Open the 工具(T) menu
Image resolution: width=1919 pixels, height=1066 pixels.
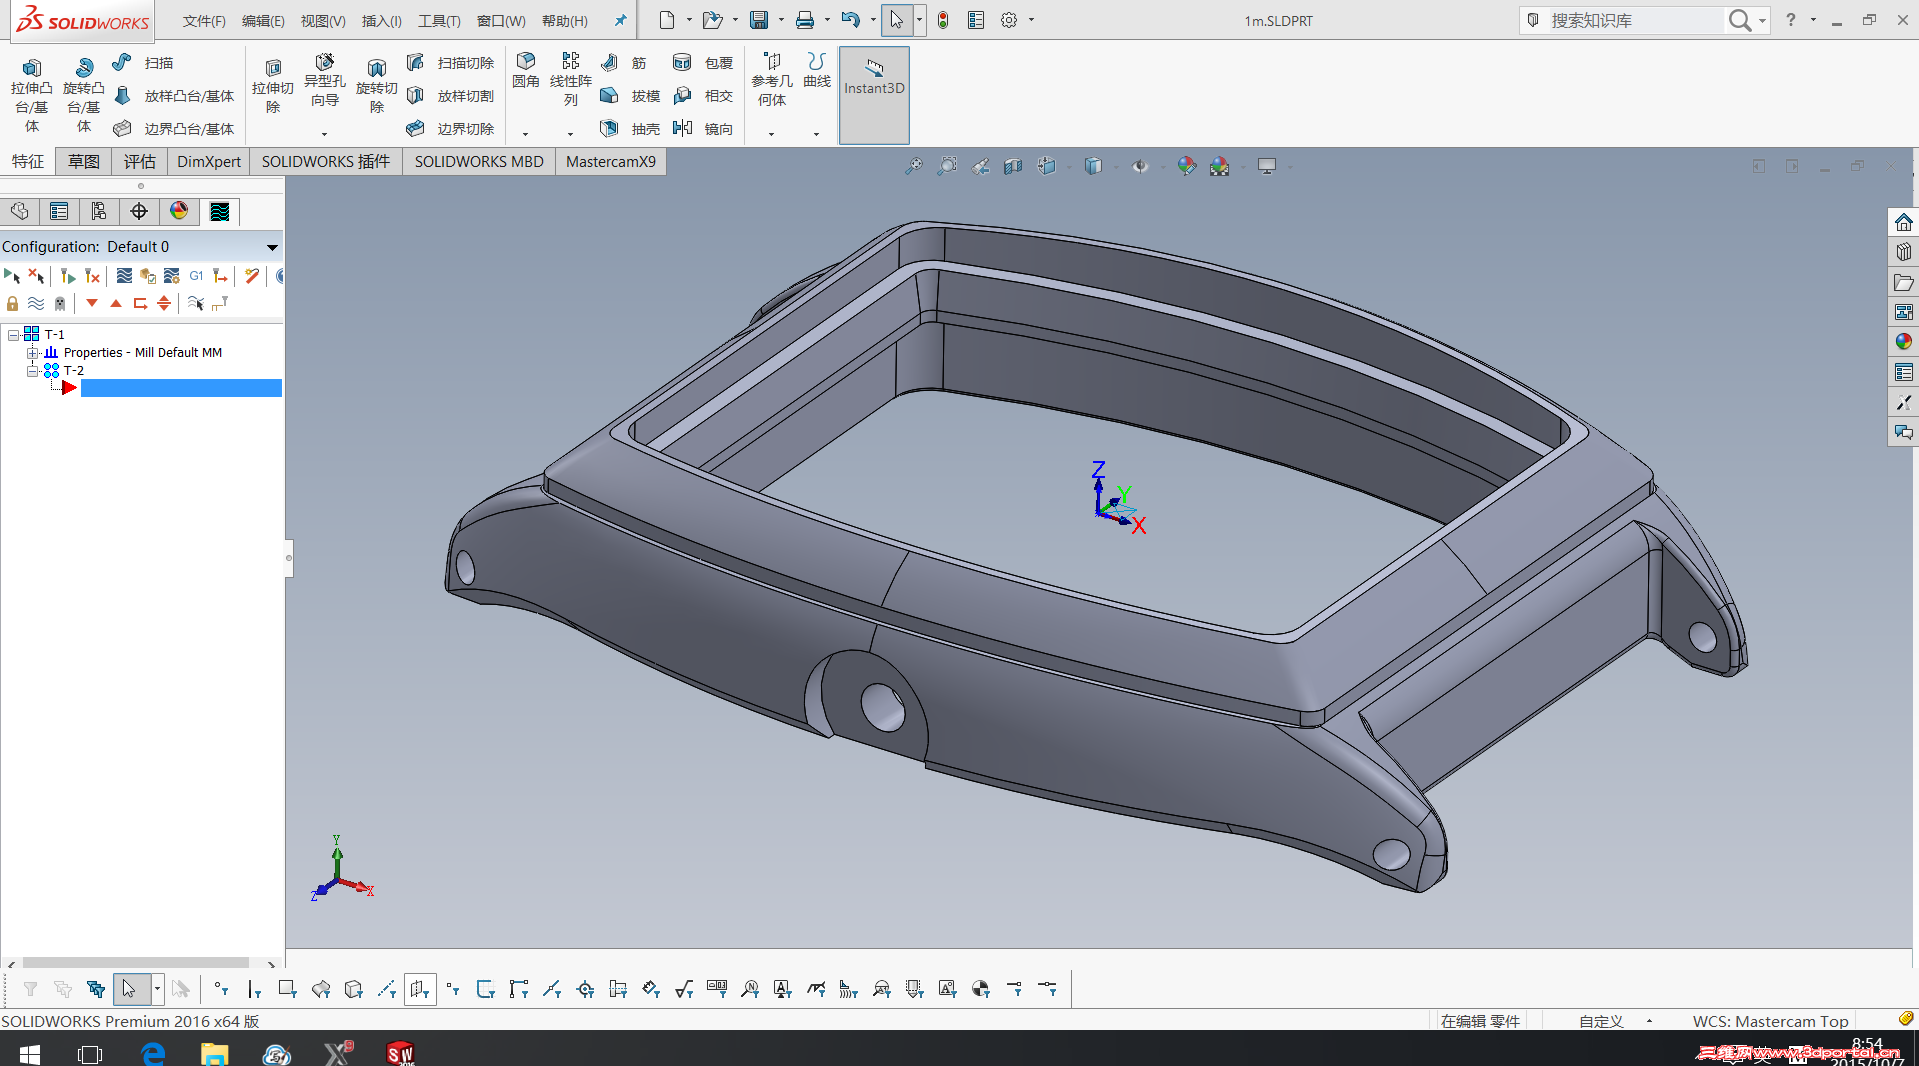(x=439, y=21)
